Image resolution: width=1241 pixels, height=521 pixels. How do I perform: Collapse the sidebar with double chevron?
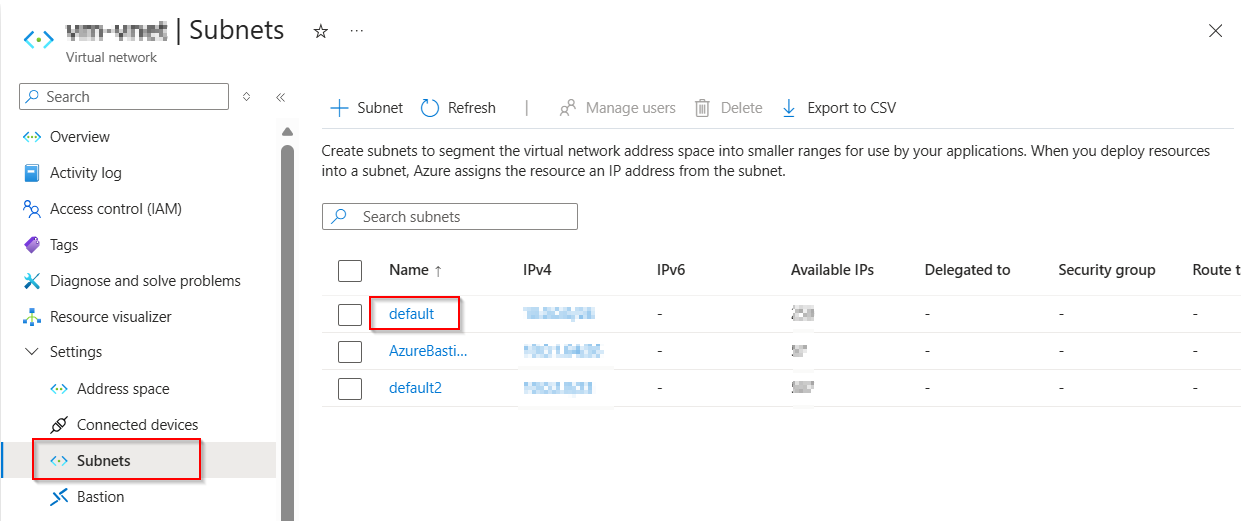280,97
